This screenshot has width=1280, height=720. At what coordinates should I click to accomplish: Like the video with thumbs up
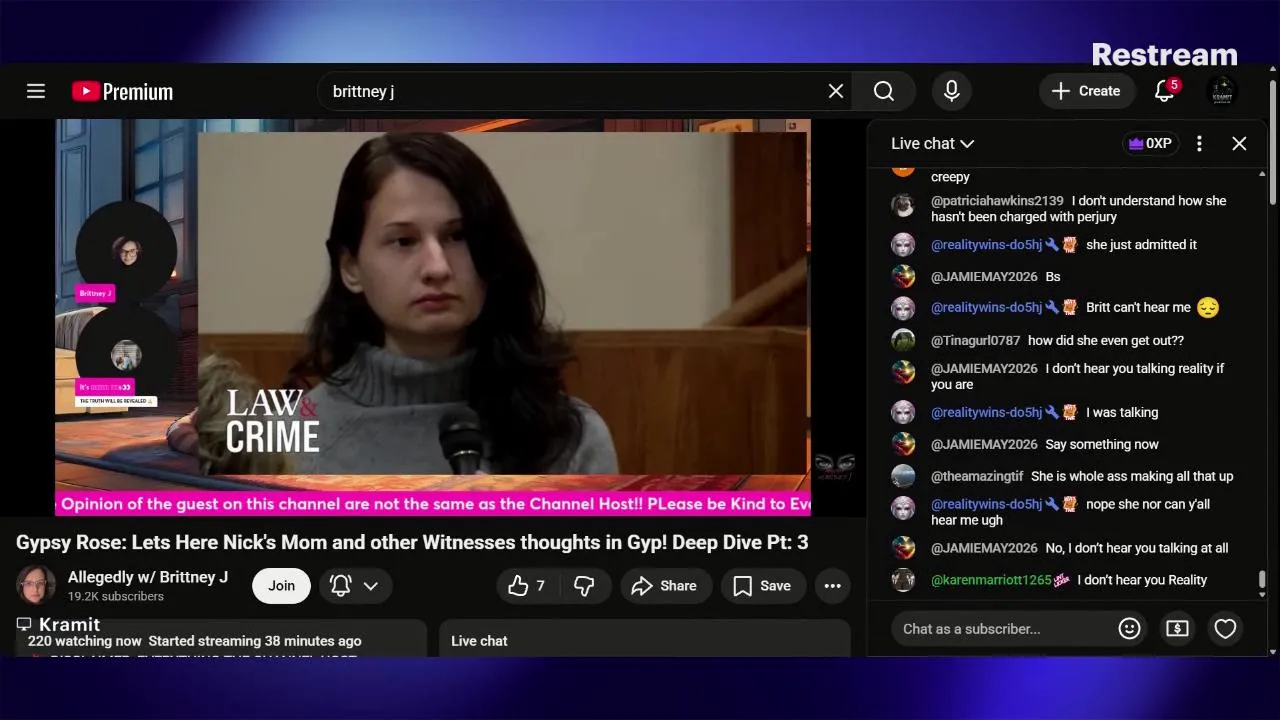(528, 586)
